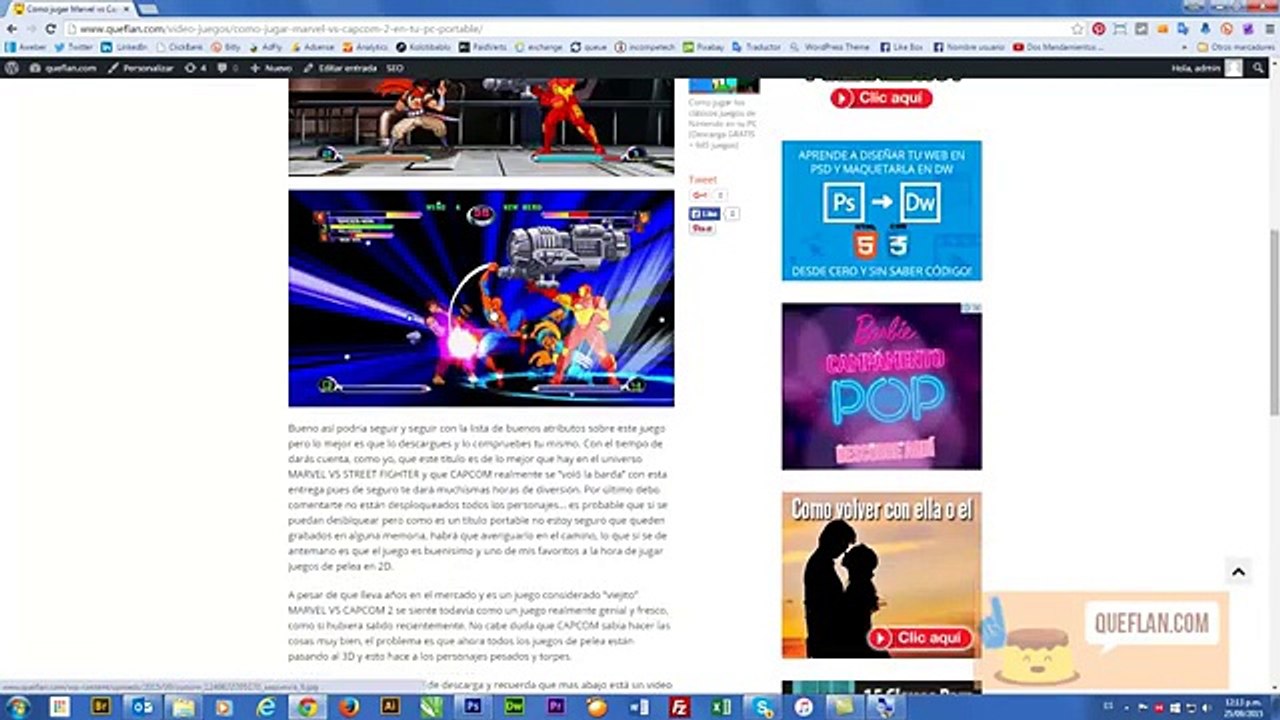Open the related Nintendo classics article link
1280x720 pixels.
click(x=723, y=123)
